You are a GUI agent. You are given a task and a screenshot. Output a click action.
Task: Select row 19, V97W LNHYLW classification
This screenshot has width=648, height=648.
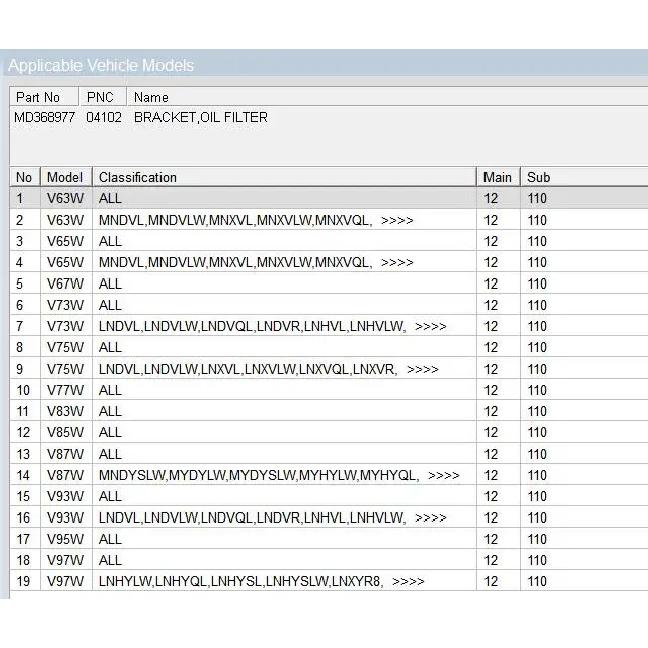(x=329, y=581)
